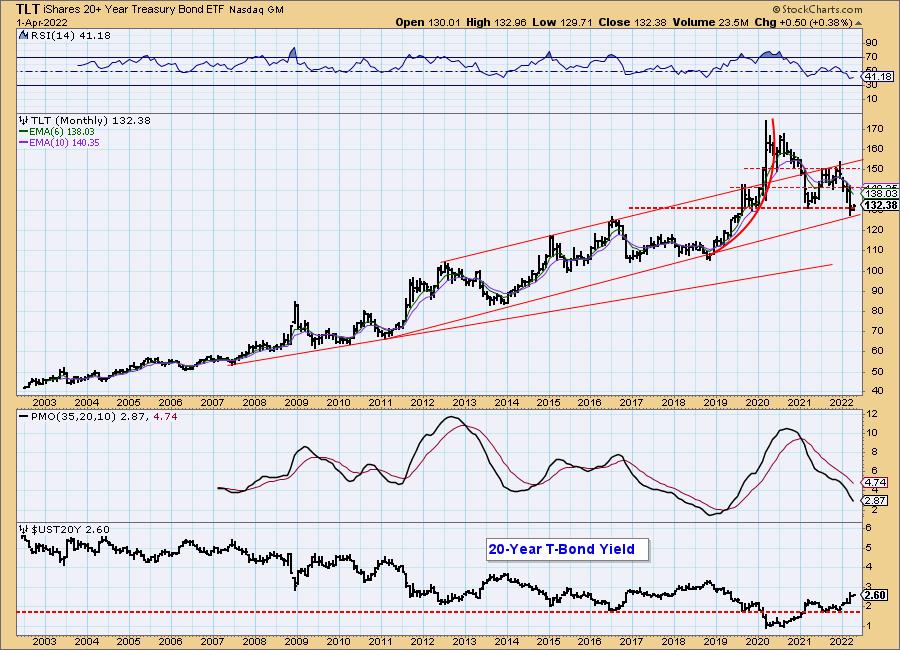This screenshot has height=650, width=900.
Task: Click the 2012 year label below the yield panel
Action: [x=422, y=641]
